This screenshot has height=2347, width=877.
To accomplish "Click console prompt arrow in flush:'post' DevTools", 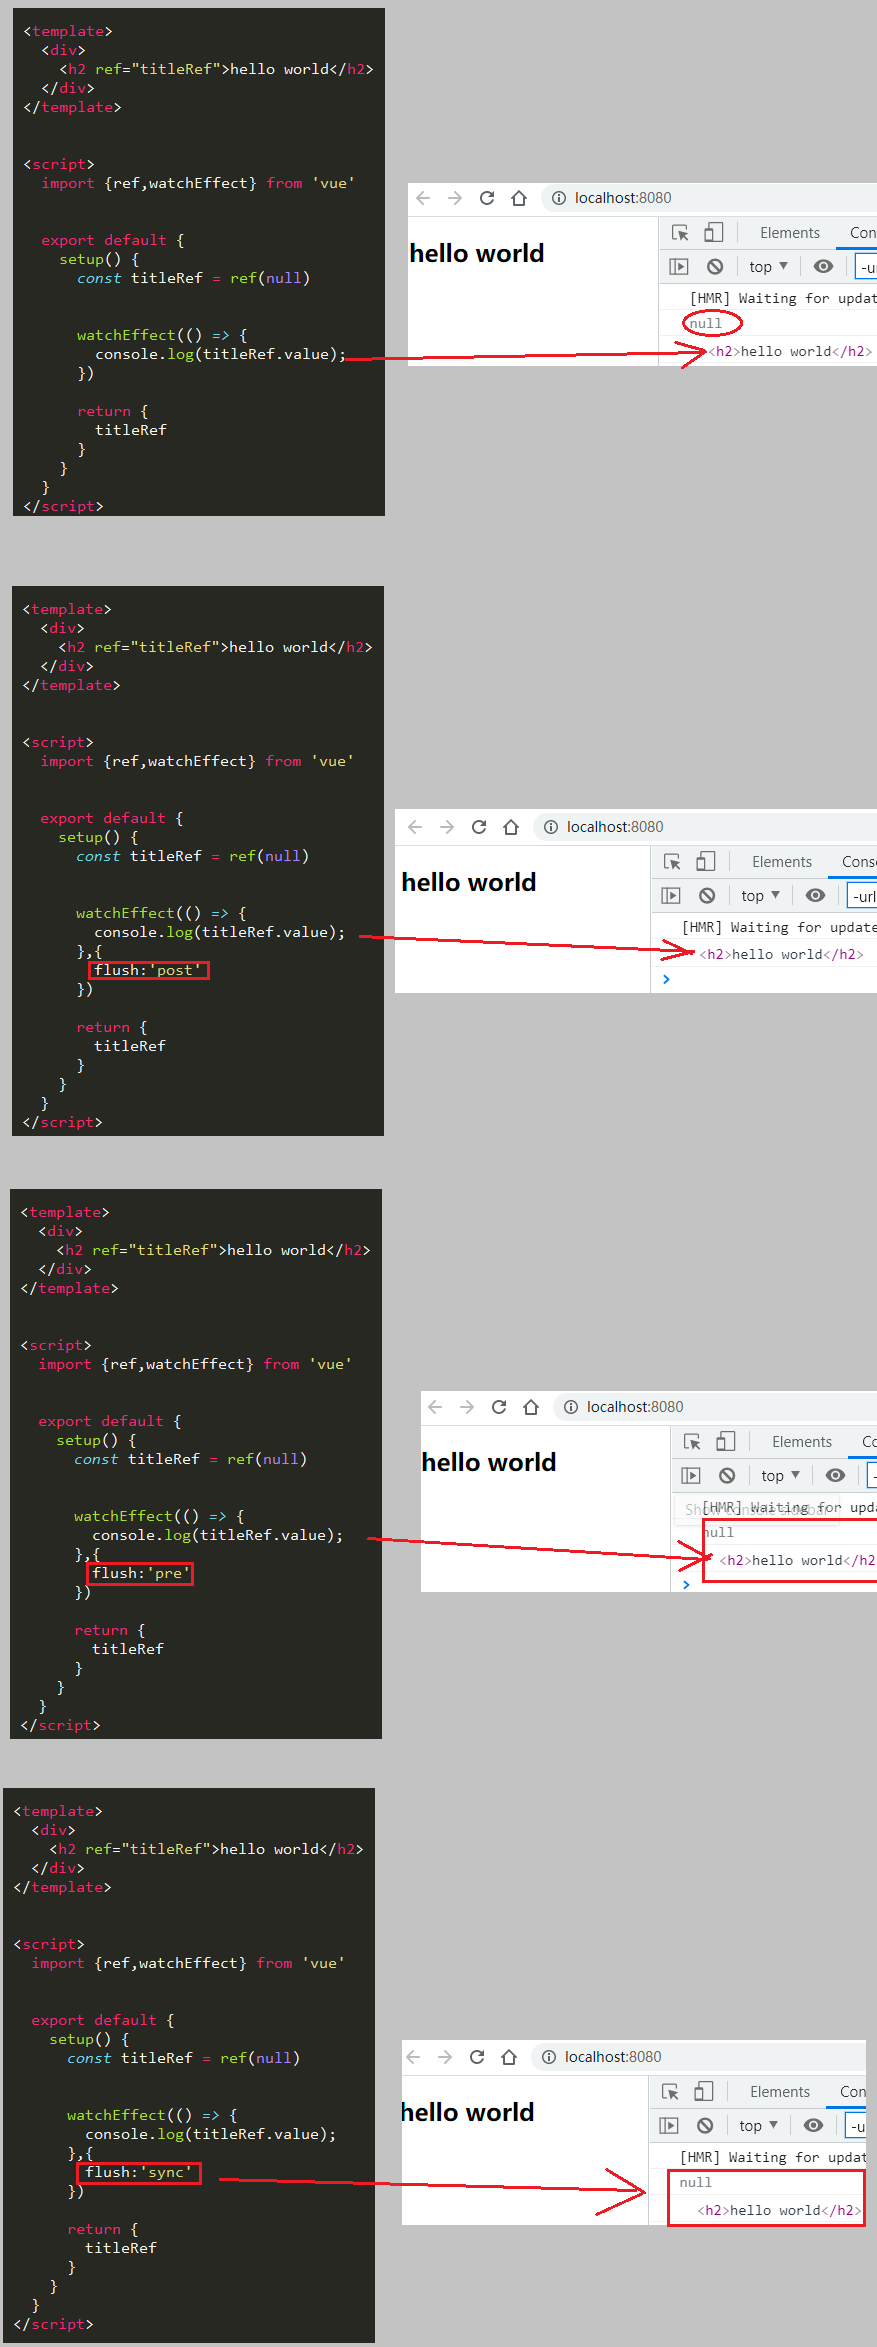I will pos(666,979).
